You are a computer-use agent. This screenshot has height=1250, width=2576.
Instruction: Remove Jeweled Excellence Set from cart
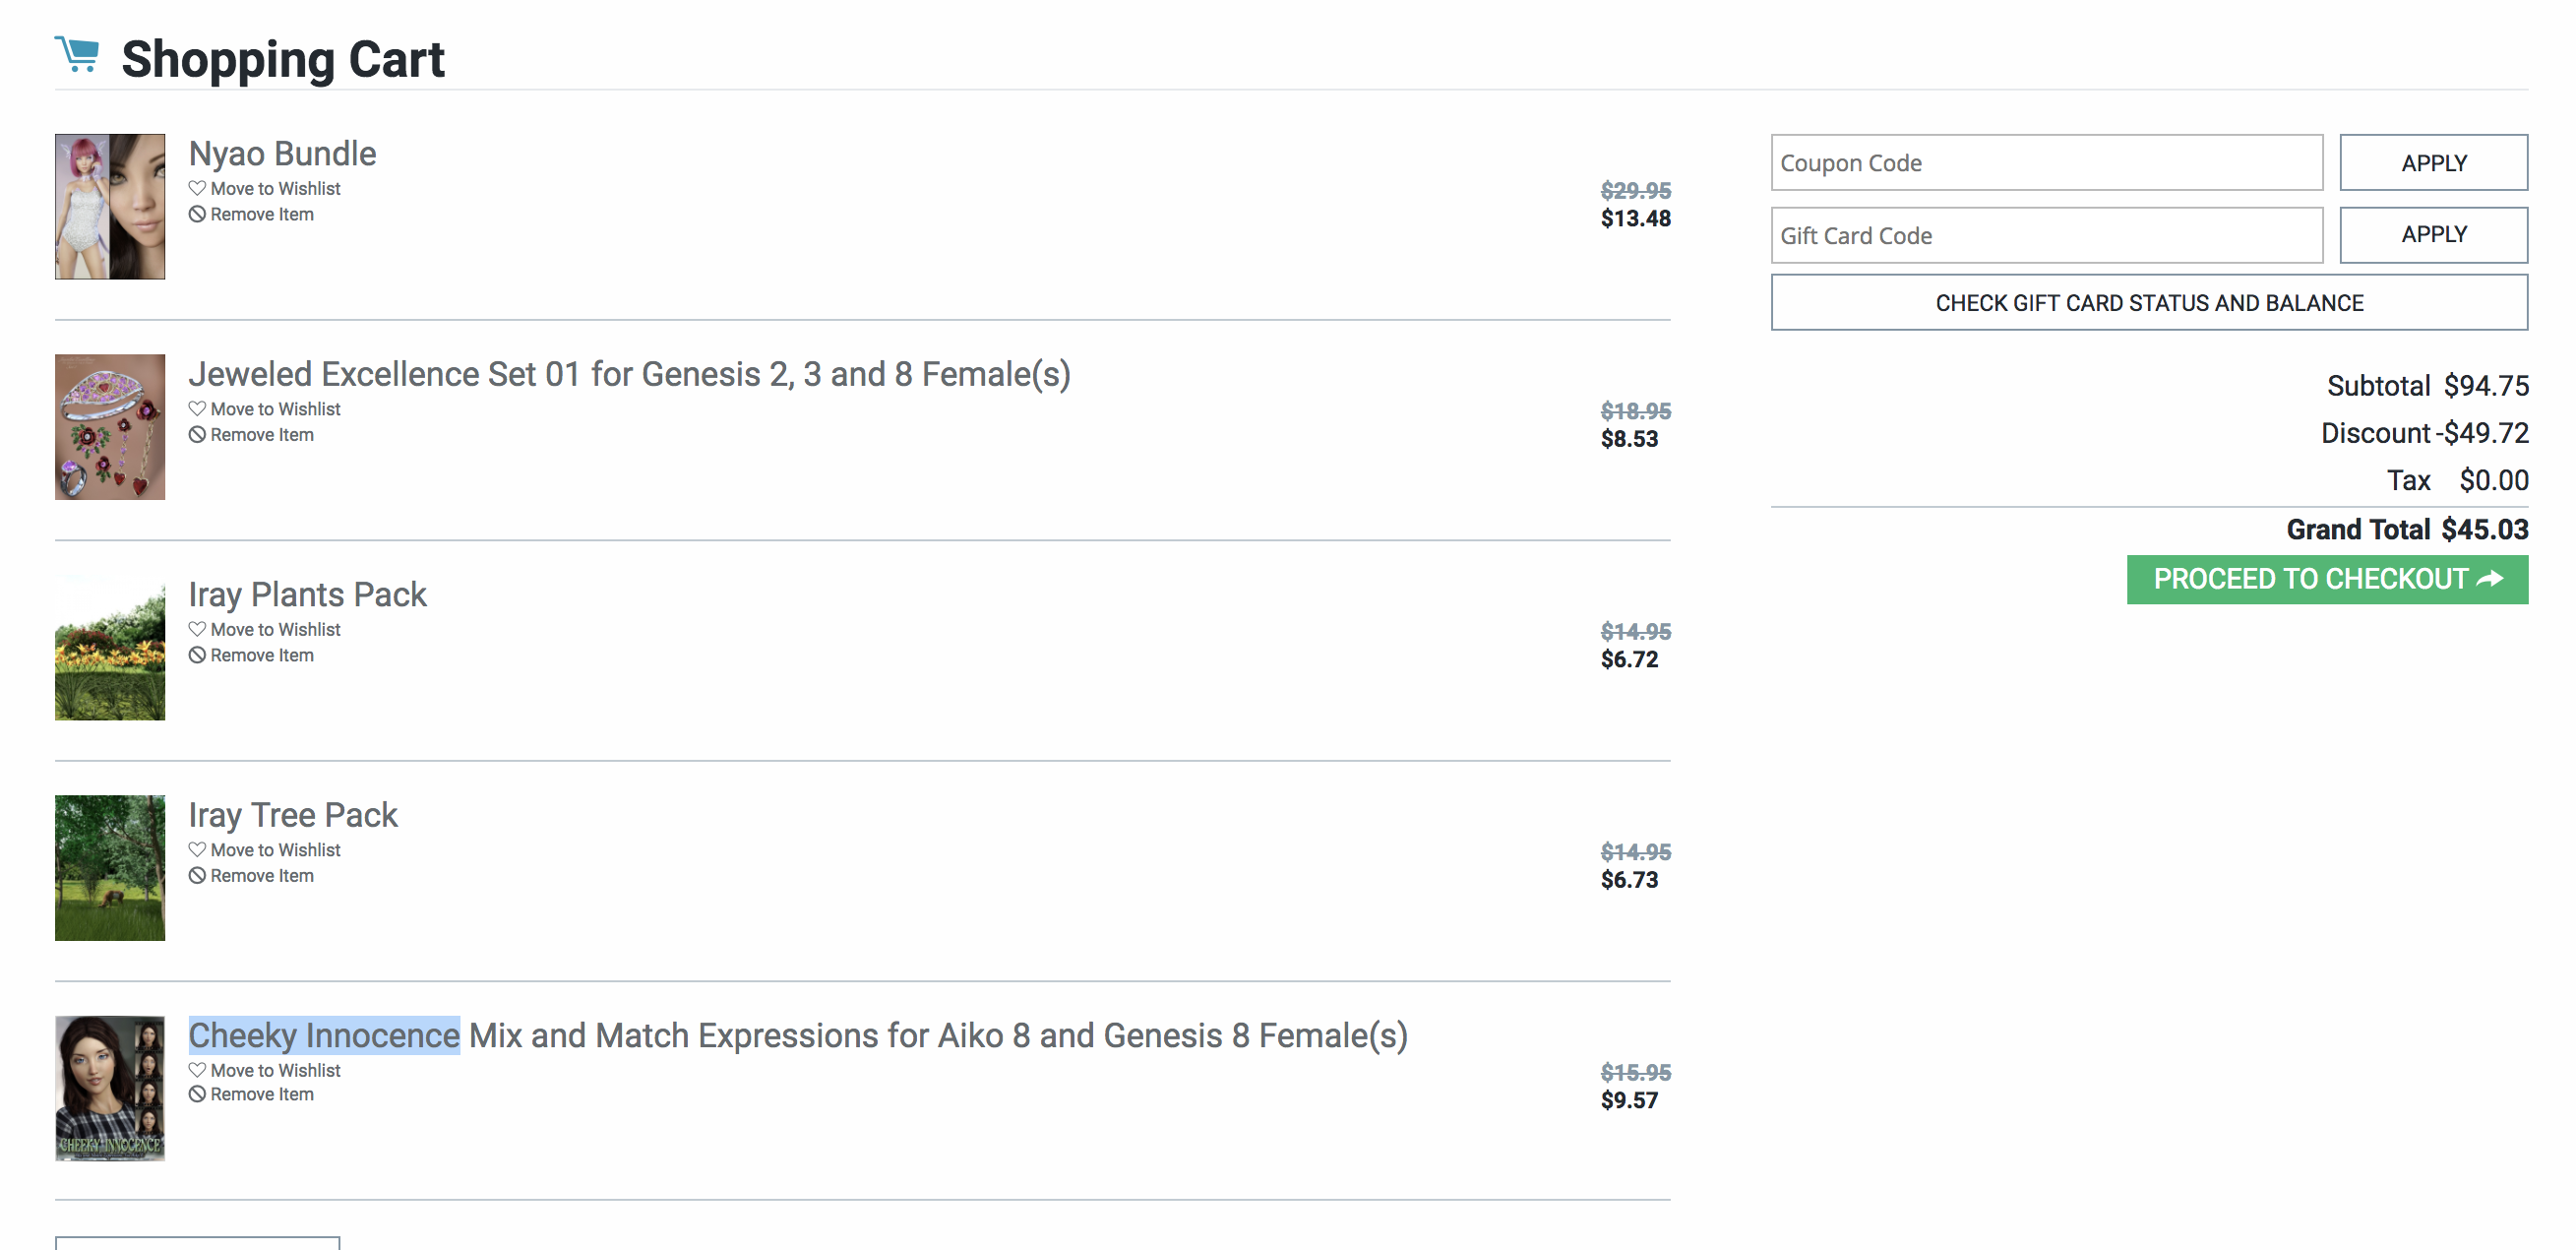tap(261, 435)
